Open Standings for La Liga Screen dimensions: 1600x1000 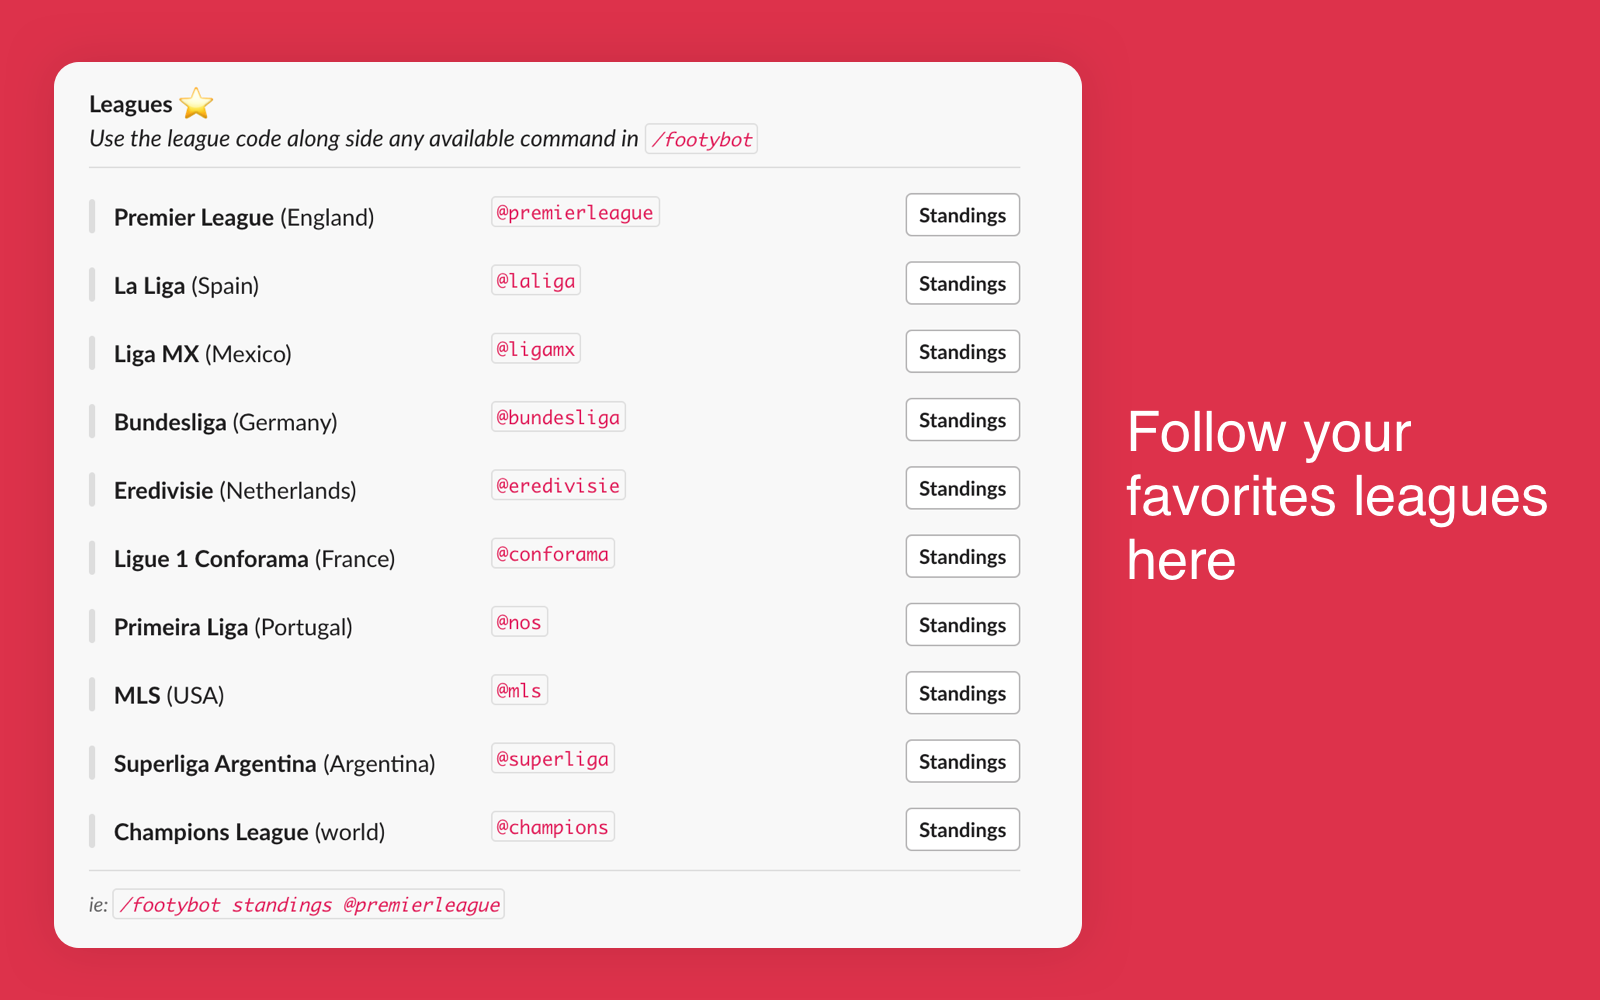962,283
